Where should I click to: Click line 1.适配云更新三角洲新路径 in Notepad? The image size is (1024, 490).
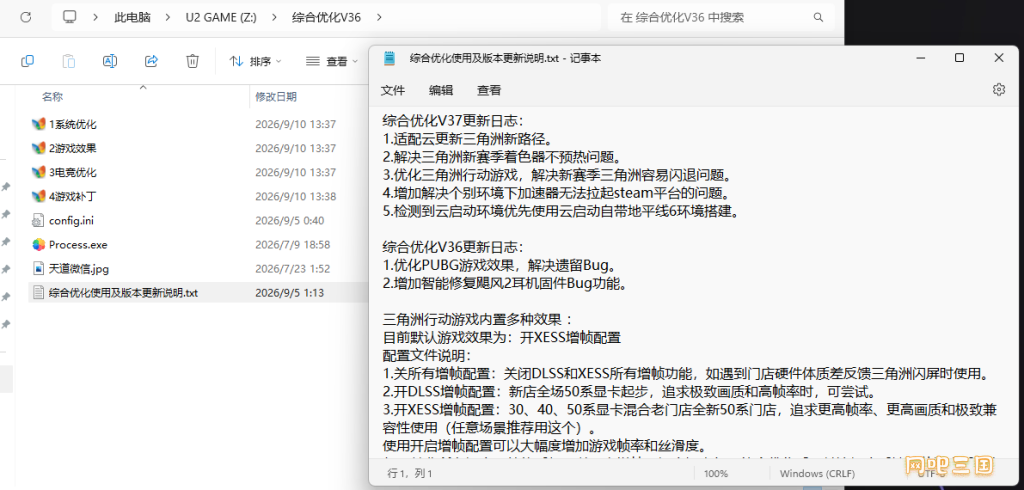pos(468,139)
